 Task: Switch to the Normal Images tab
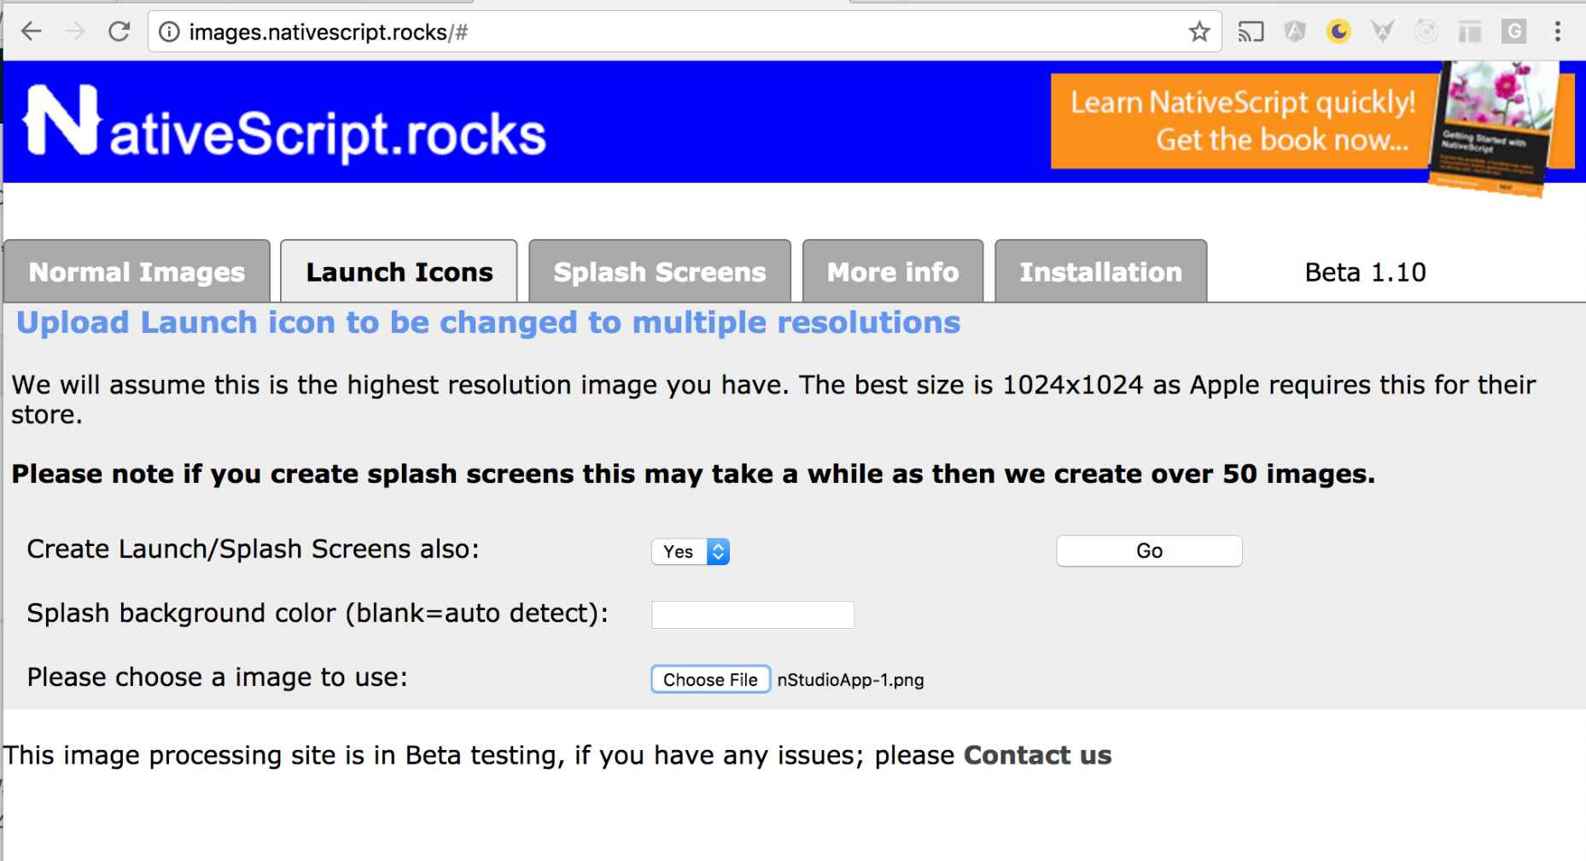[x=137, y=272]
